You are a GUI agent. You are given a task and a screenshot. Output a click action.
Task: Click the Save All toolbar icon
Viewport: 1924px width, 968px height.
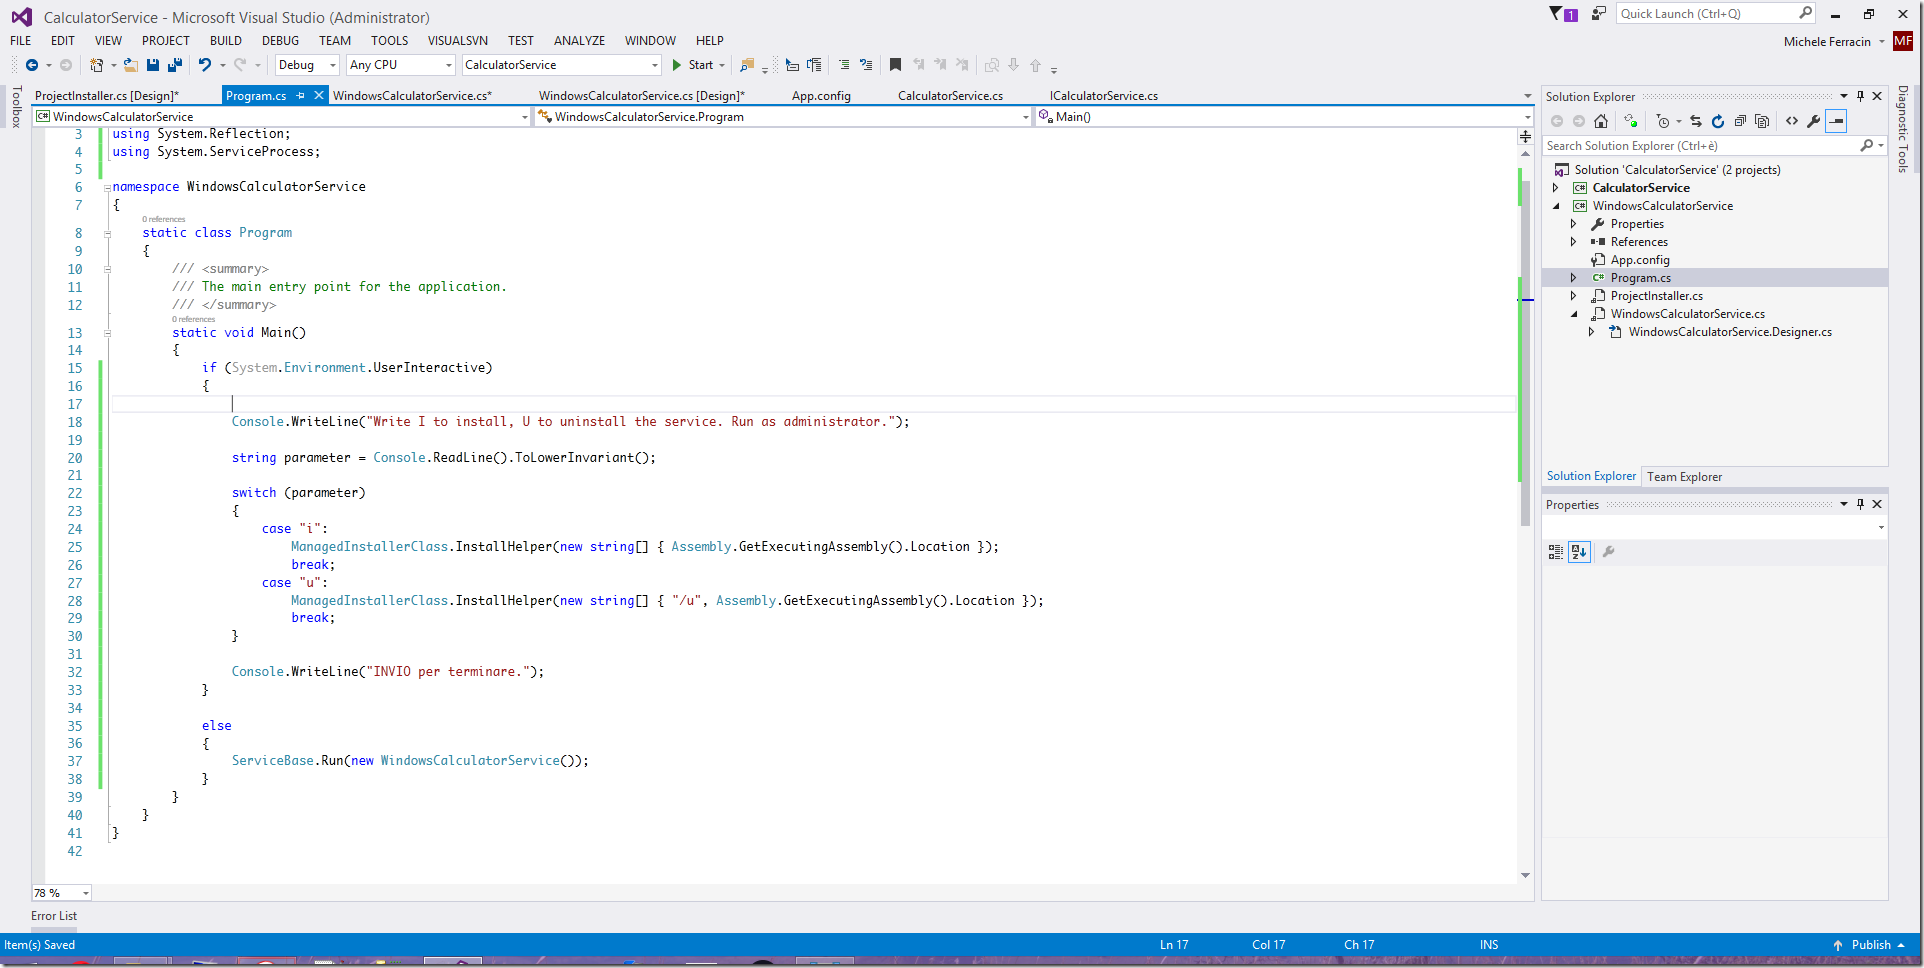(175, 65)
